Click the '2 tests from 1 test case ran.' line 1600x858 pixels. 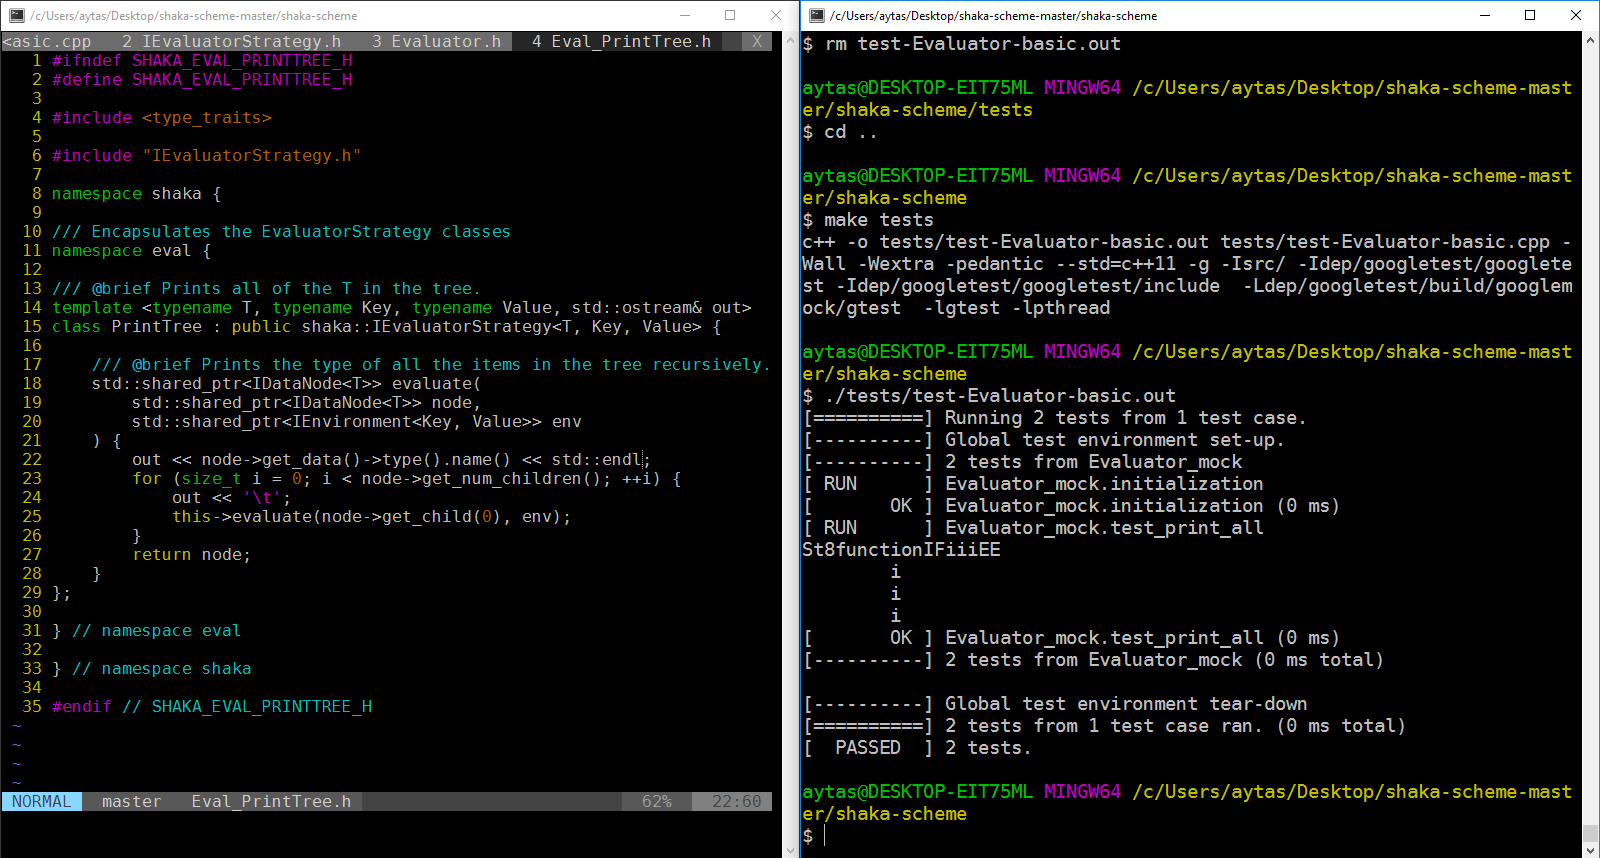1104,725
